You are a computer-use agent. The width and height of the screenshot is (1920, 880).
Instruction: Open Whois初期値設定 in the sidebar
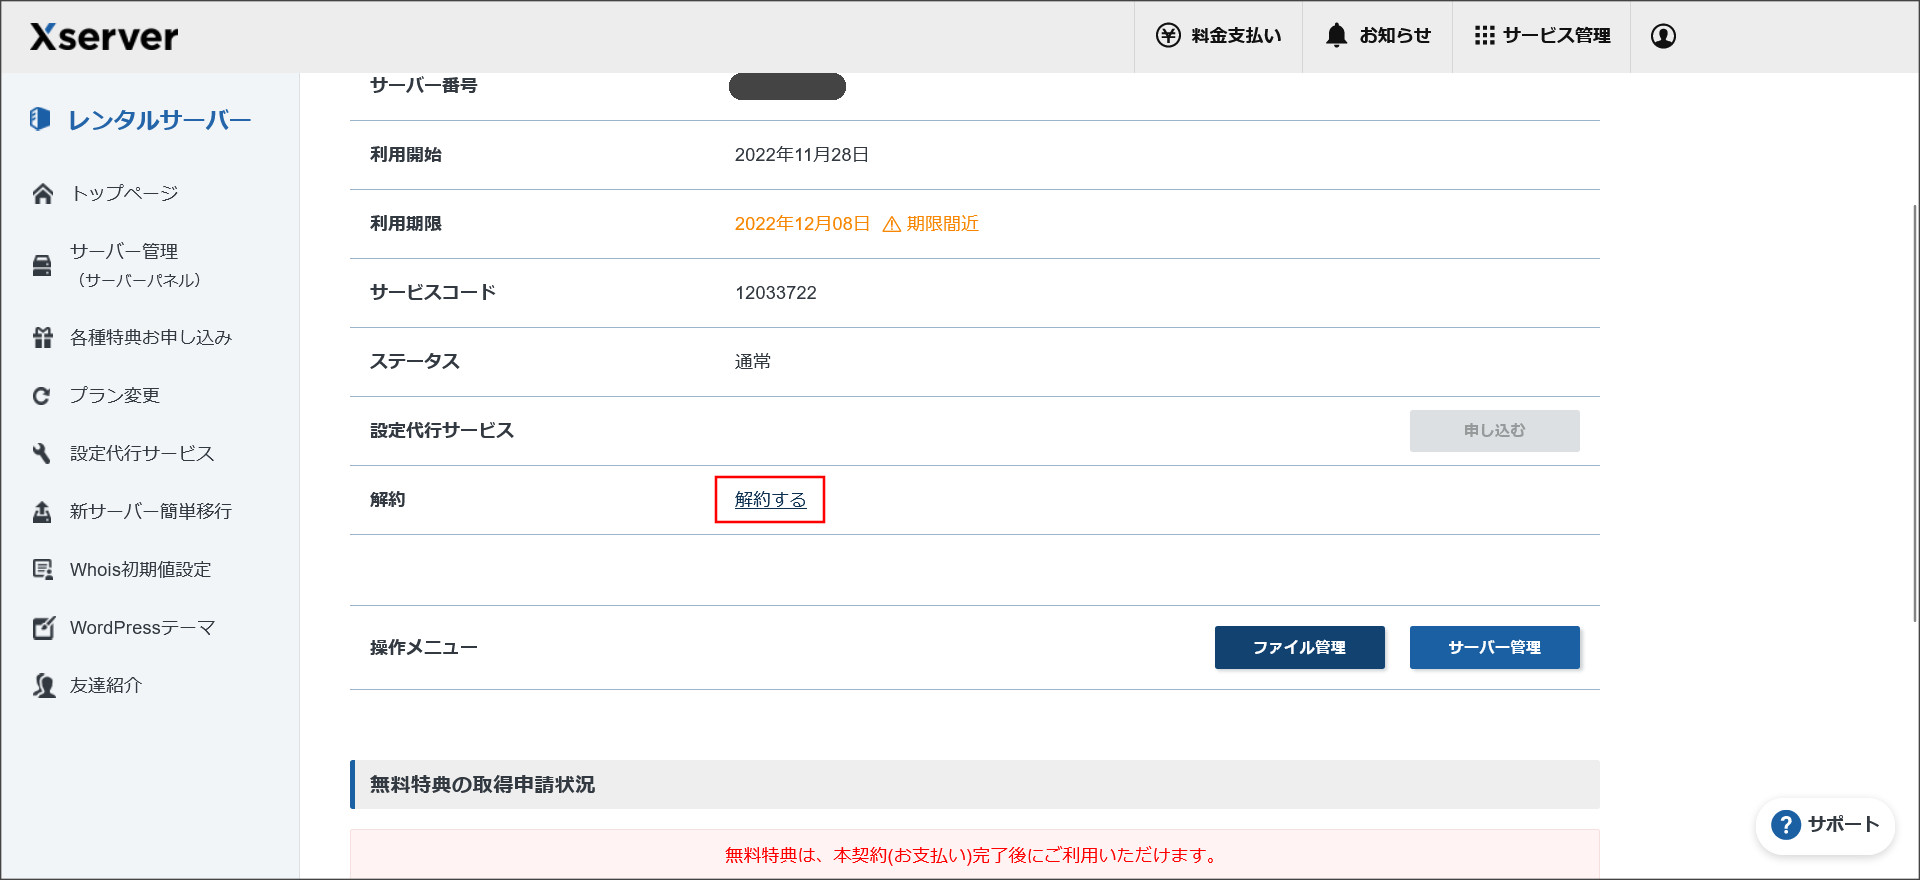coord(140,570)
